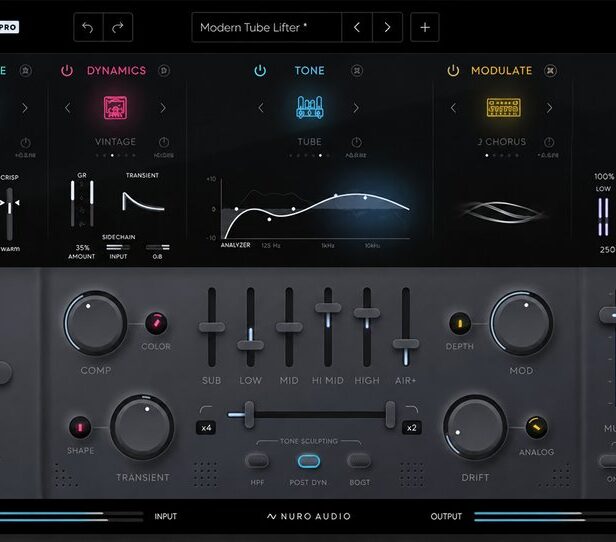Go to previous preset with left chevron

point(357,27)
